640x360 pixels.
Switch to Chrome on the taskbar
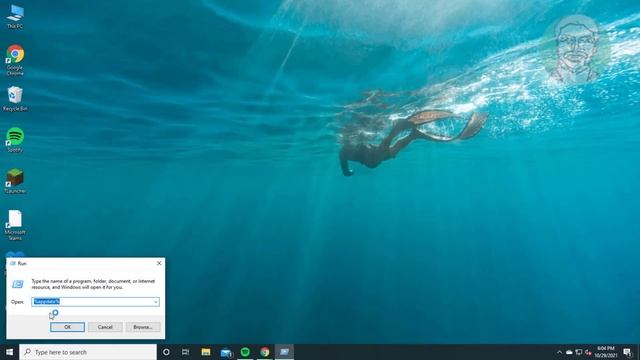[x=264, y=352]
